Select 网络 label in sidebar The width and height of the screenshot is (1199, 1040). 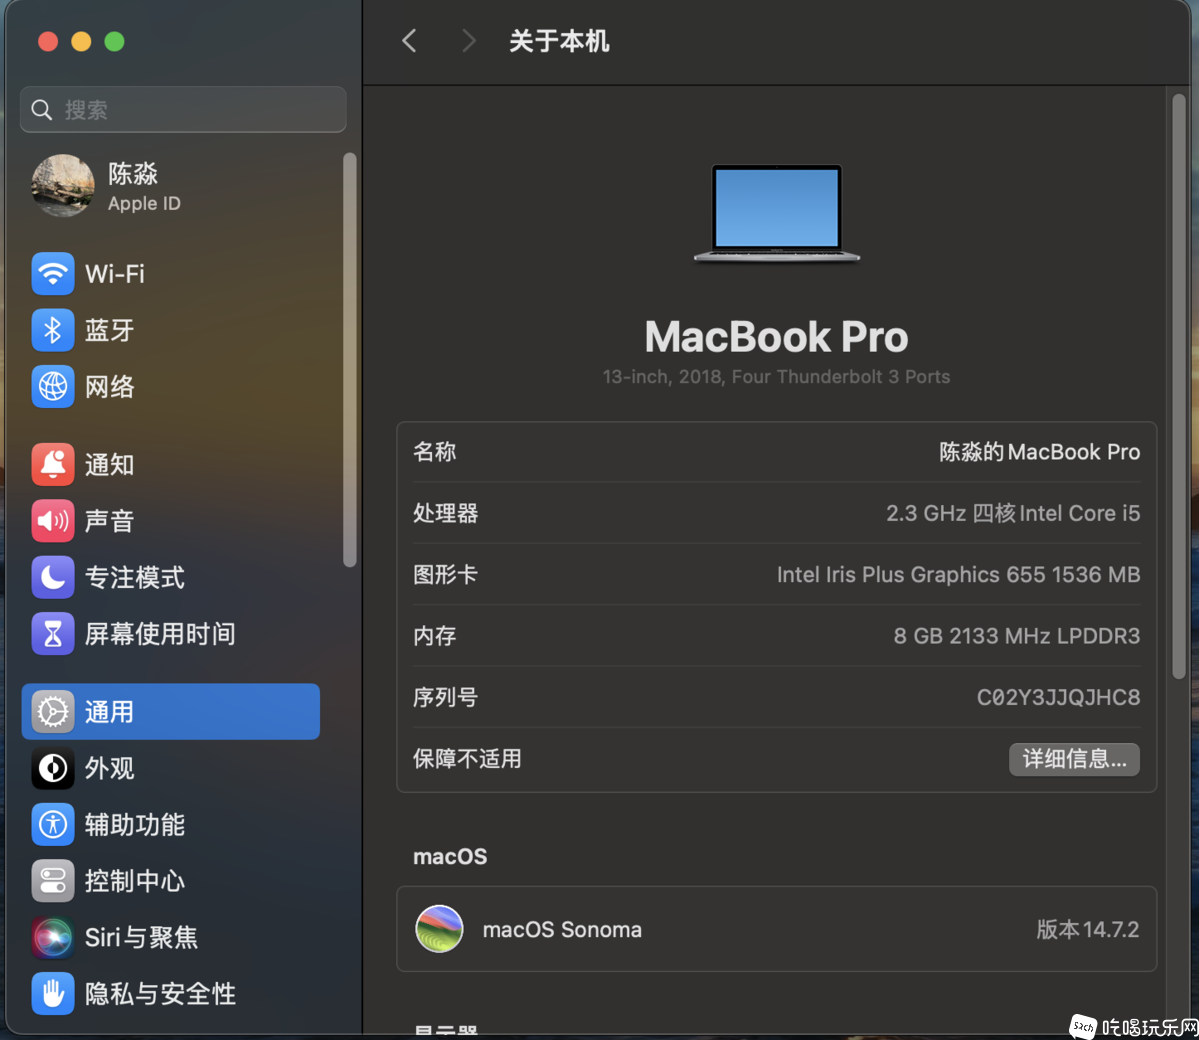click(x=109, y=387)
